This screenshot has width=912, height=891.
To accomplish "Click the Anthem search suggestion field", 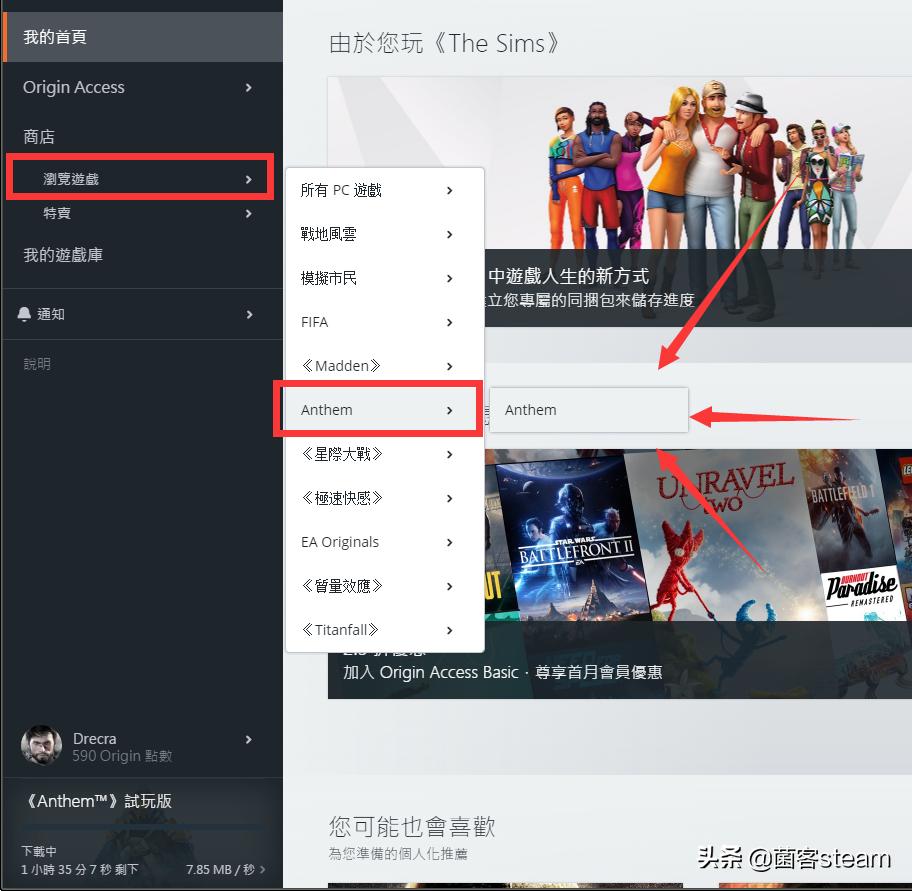I will [x=588, y=410].
